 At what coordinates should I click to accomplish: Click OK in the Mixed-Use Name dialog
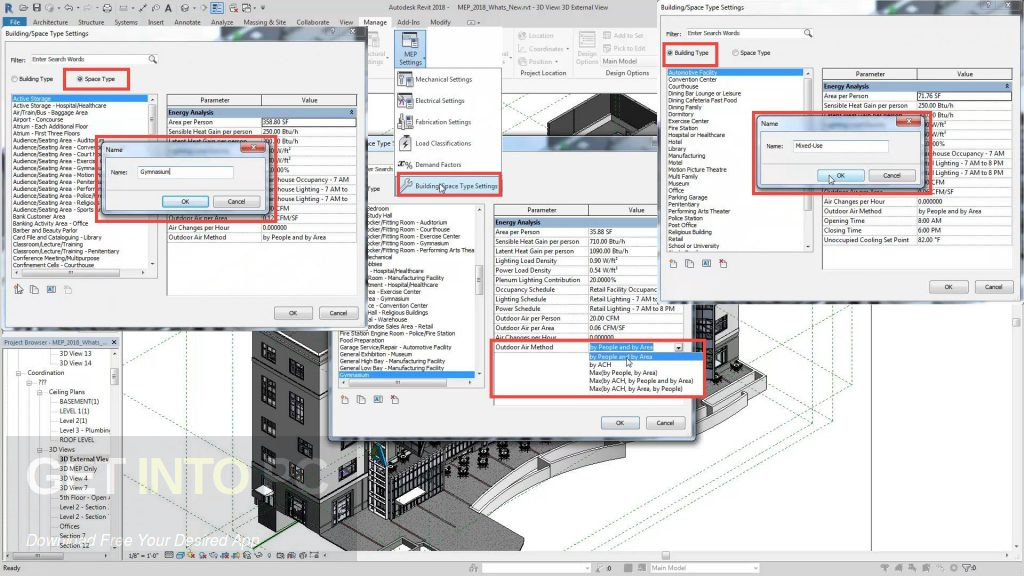[840, 176]
